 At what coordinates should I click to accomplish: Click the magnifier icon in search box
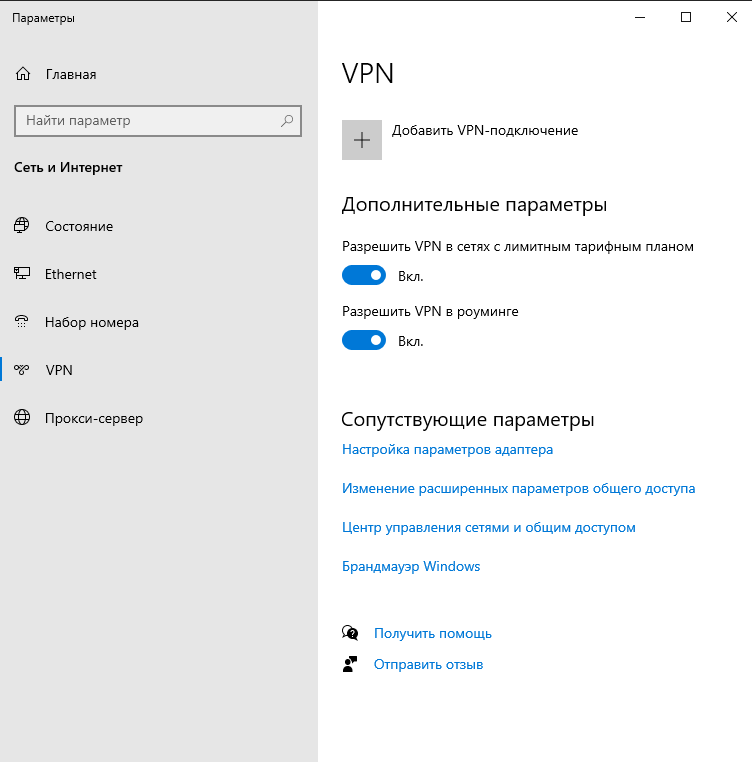pos(287,121)
